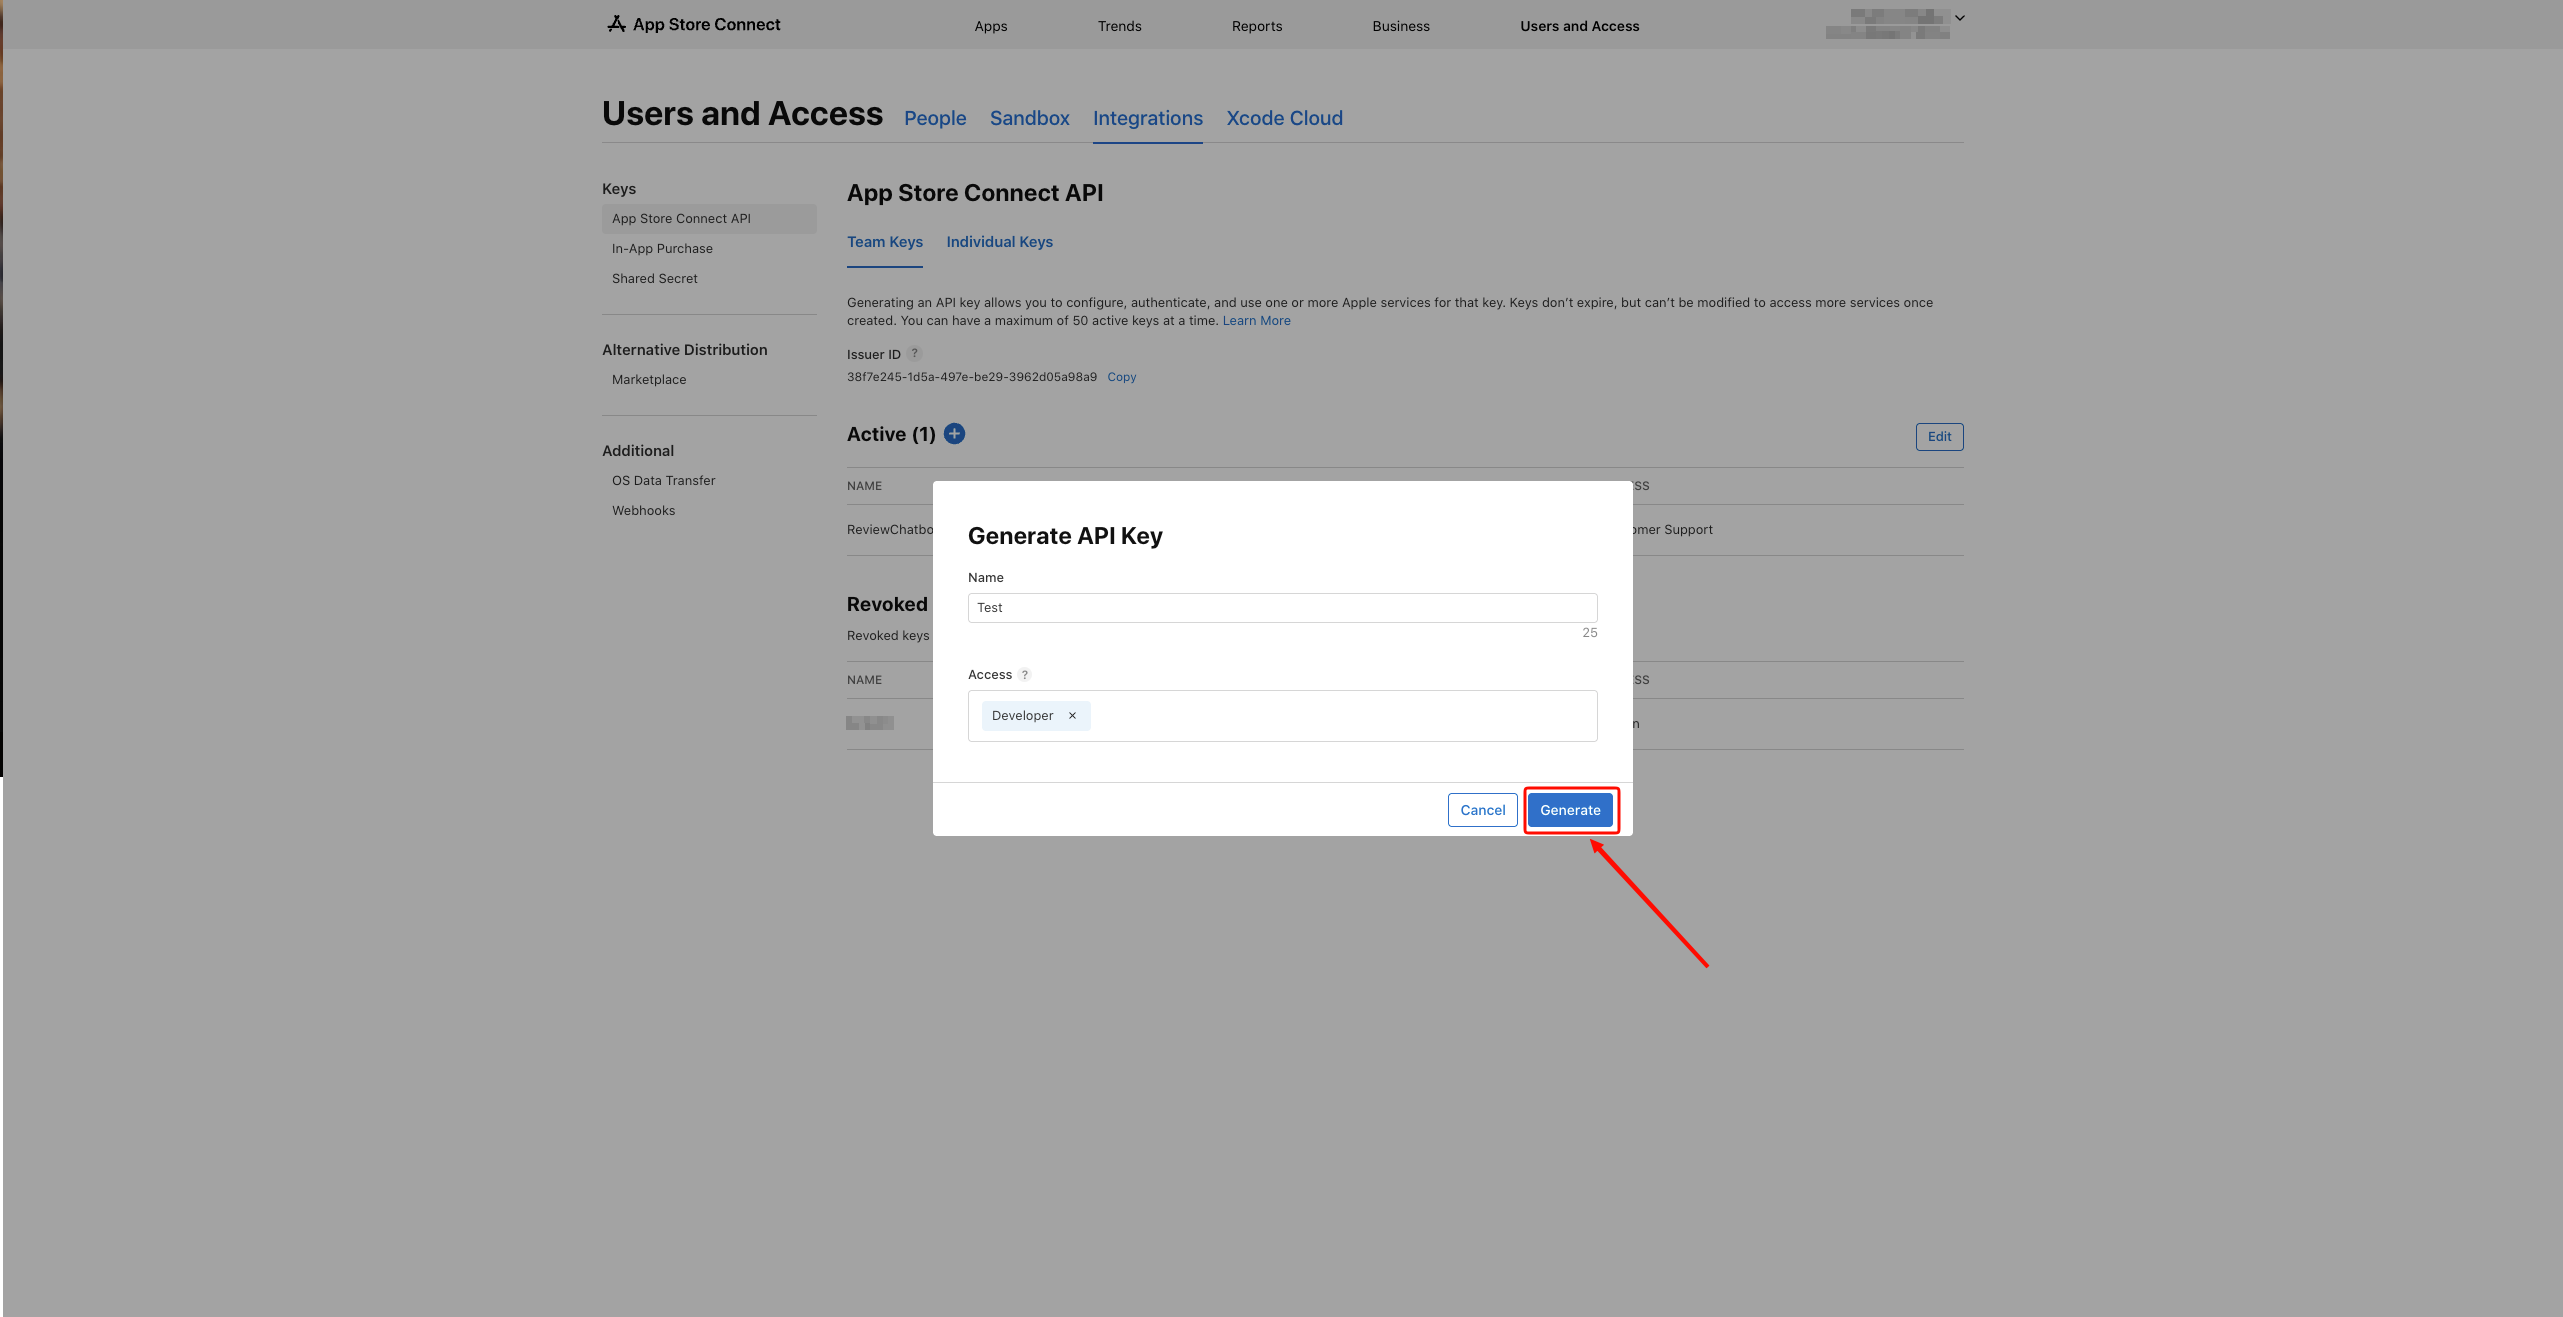Screen dimensions: 2563x1317
Task: Switch to the Integrations tab
Action: (1147, 118)
